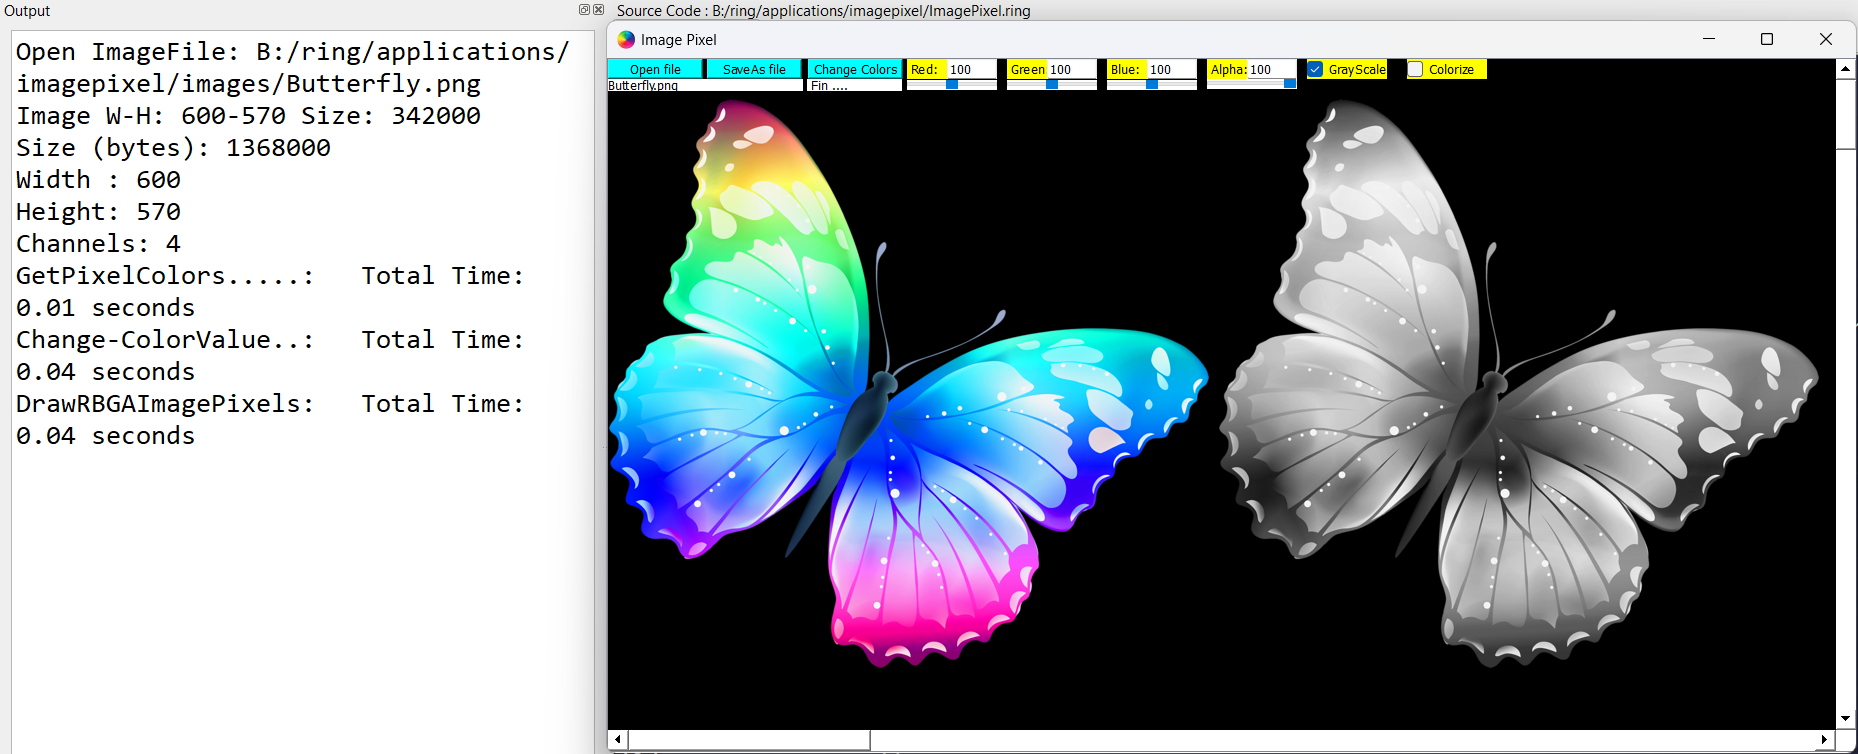
Task: Click the vertical scrollbar up arrow
Action: click(1846, 69)
